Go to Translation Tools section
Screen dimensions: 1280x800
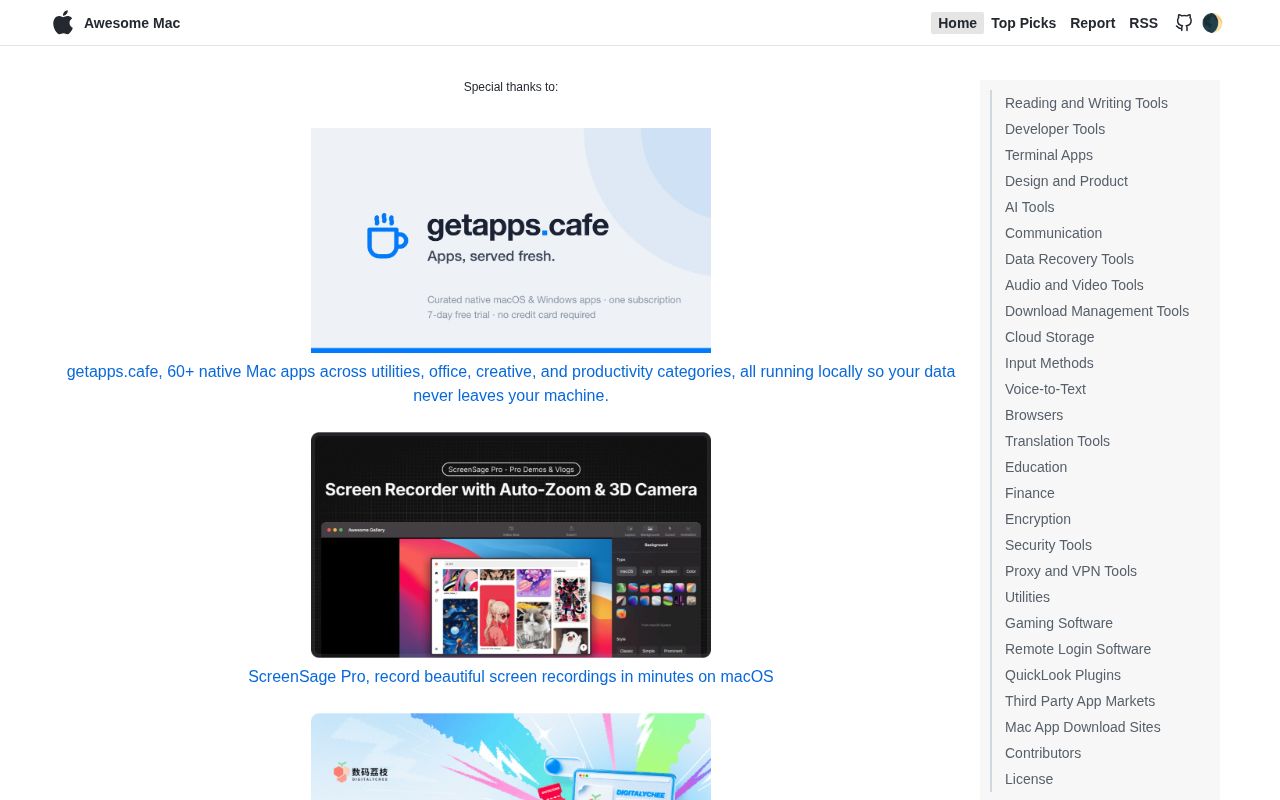click(1057, 441)
